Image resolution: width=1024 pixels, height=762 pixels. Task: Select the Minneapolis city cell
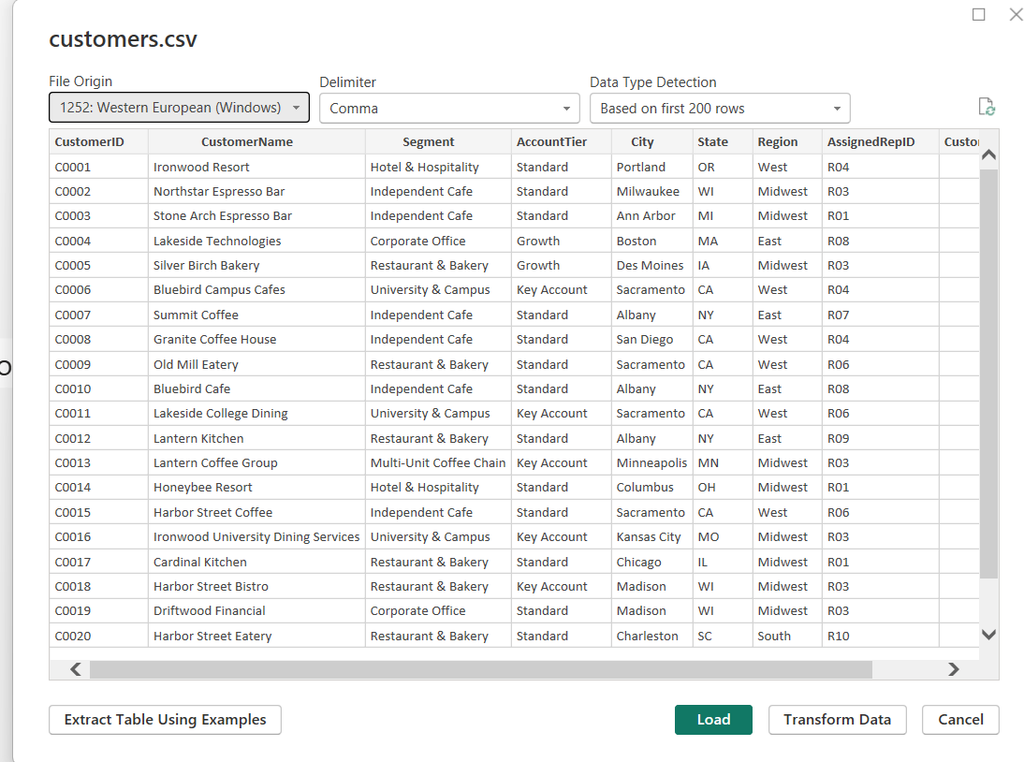coord(652,463)
